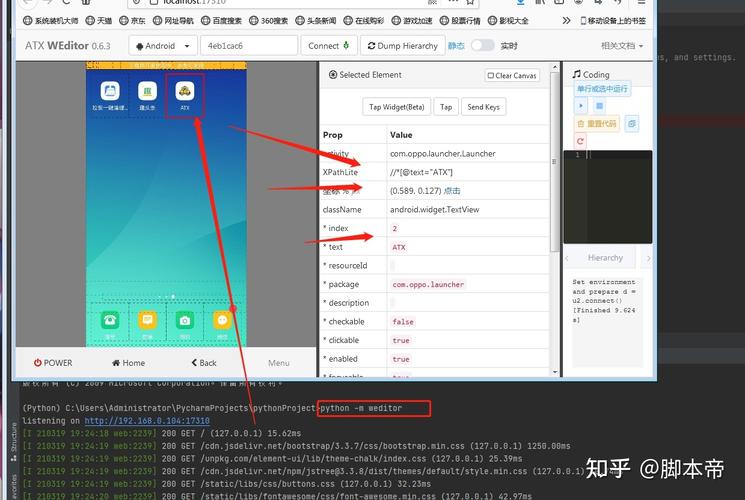Viewport: 745px width, 500px height.
Task: Click the 重置代码 button
Action: [x=597, y=124]
